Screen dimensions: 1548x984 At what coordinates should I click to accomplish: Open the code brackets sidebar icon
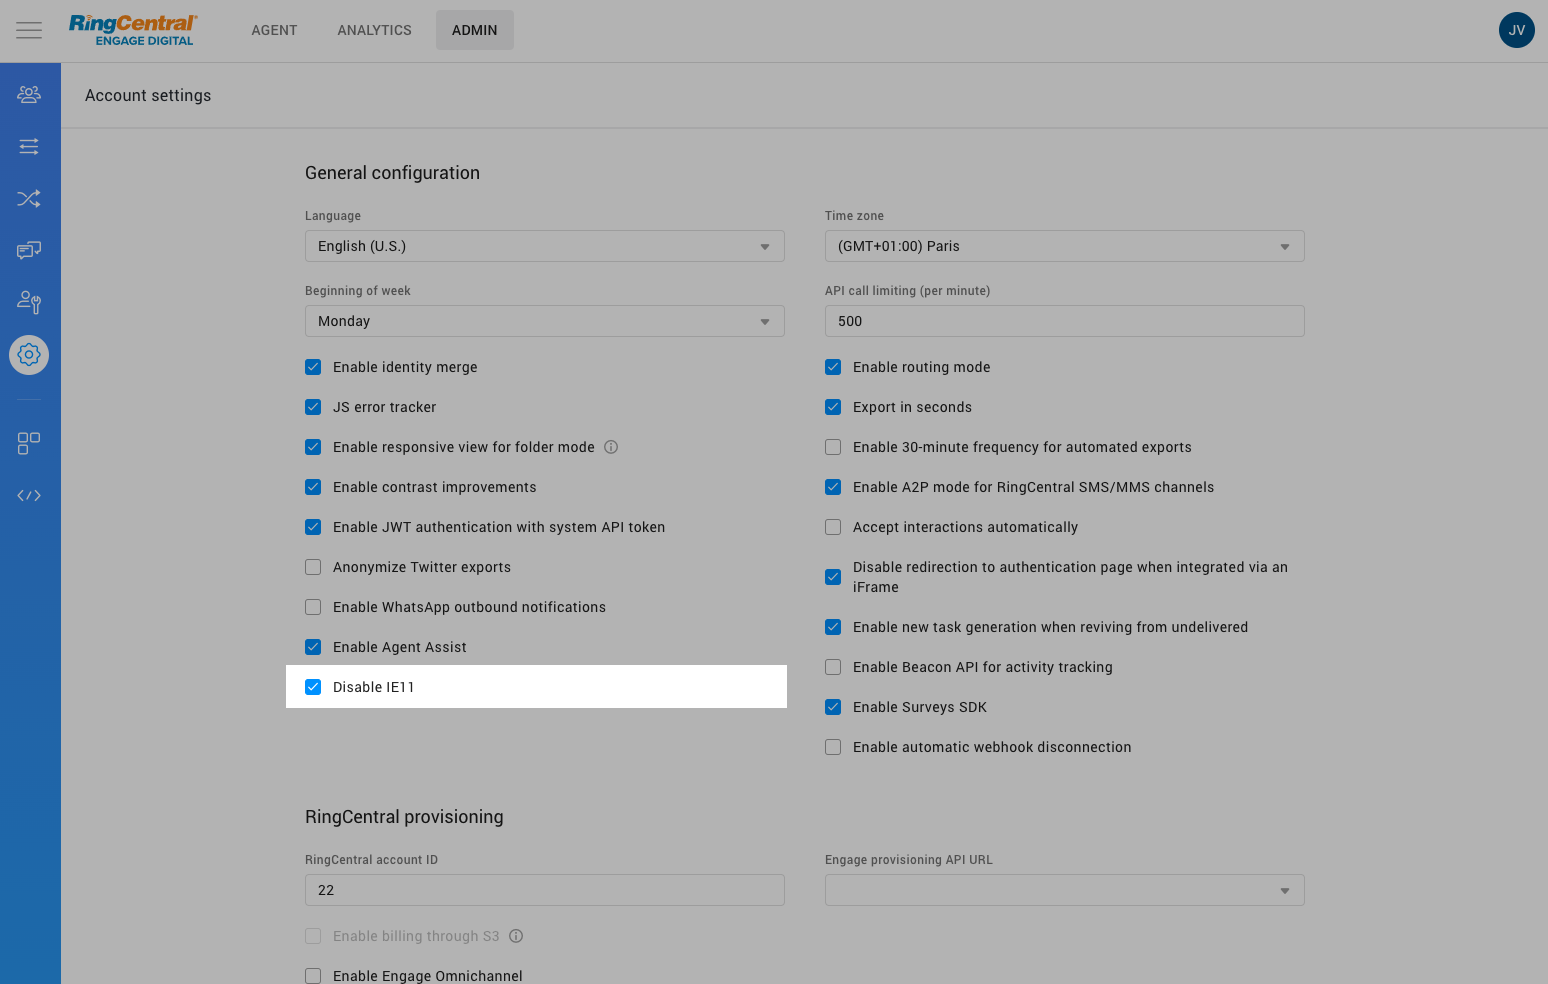[29, 495]
